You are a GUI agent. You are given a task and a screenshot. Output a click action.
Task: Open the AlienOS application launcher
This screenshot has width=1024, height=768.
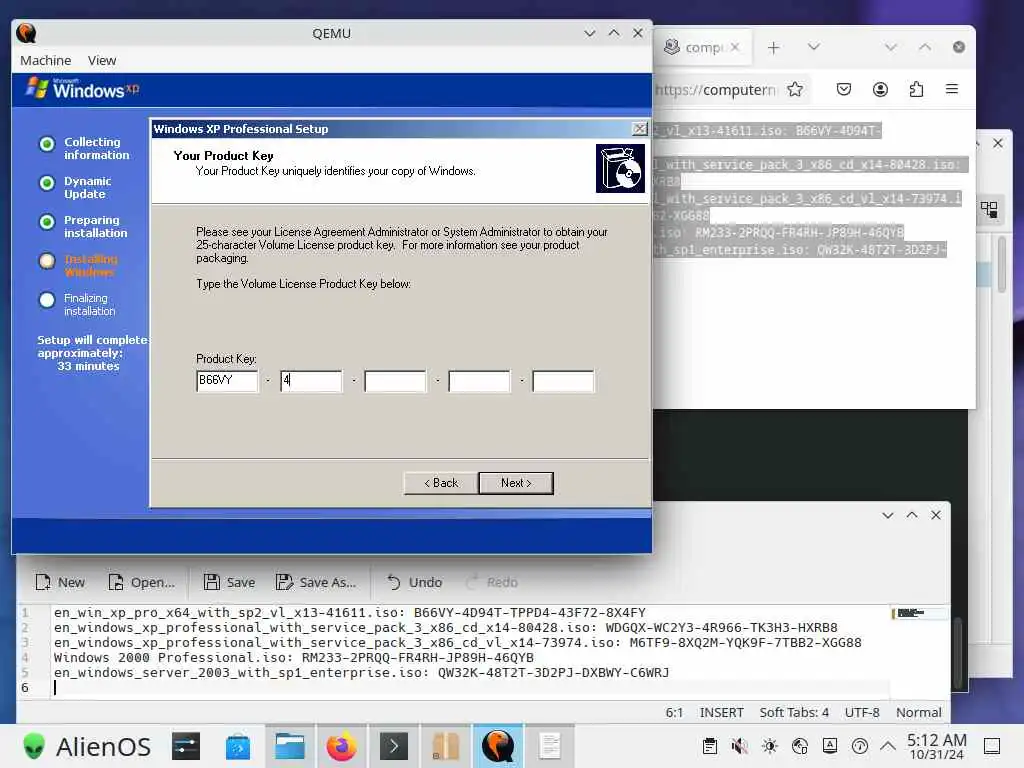[x=87, y=746]
